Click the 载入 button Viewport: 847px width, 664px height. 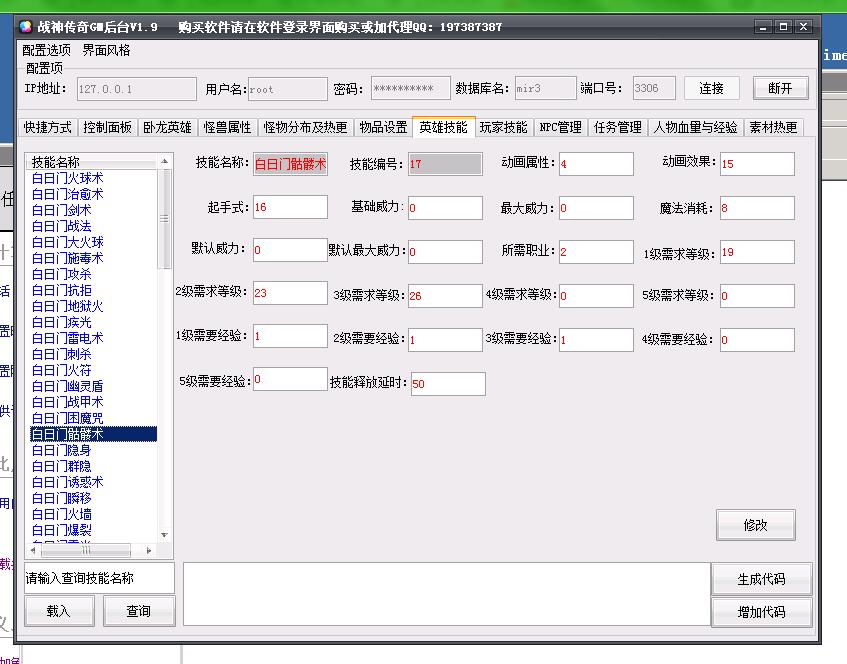point(59,611)
